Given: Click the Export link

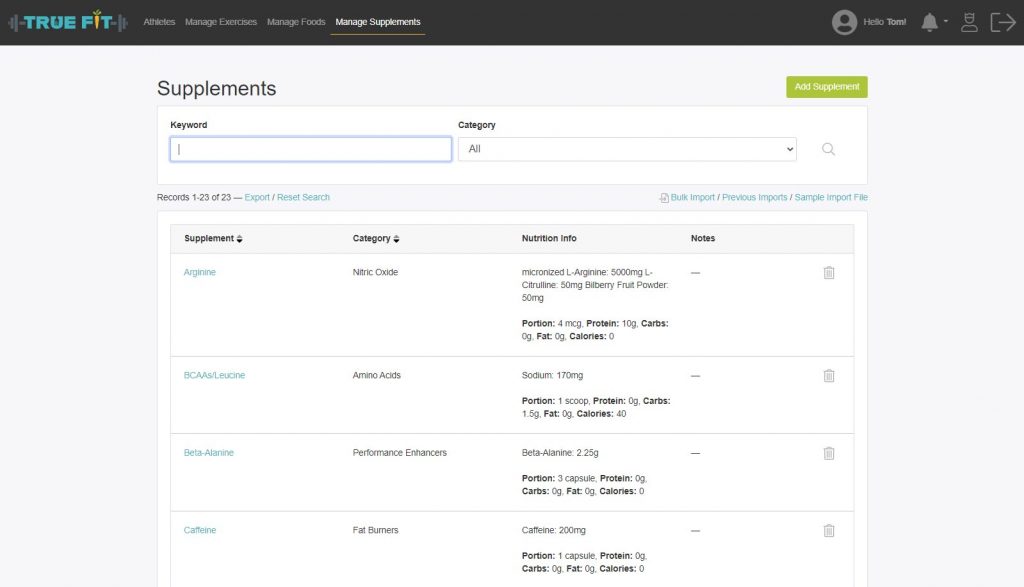Looking at the screenshot, I should pyautogui.click(x=257, y=197).
